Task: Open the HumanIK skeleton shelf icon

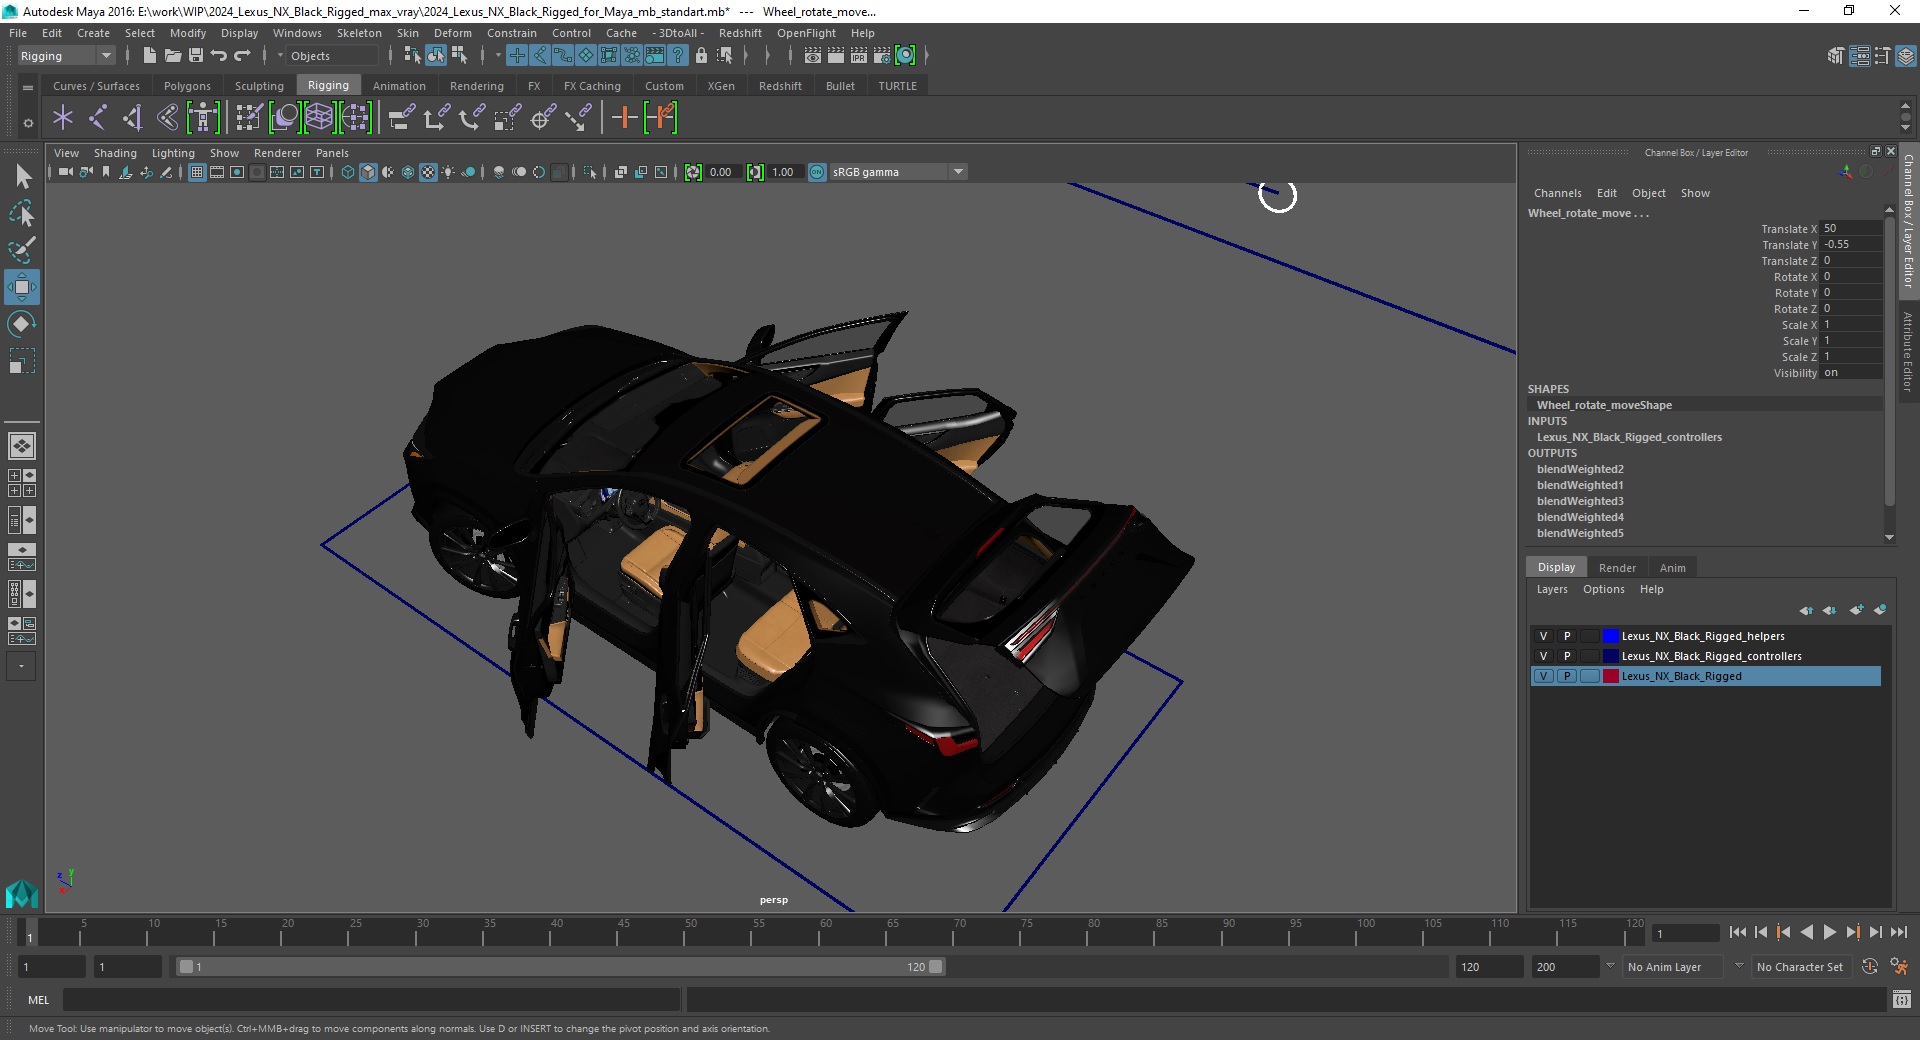Action: pos(203,118)
